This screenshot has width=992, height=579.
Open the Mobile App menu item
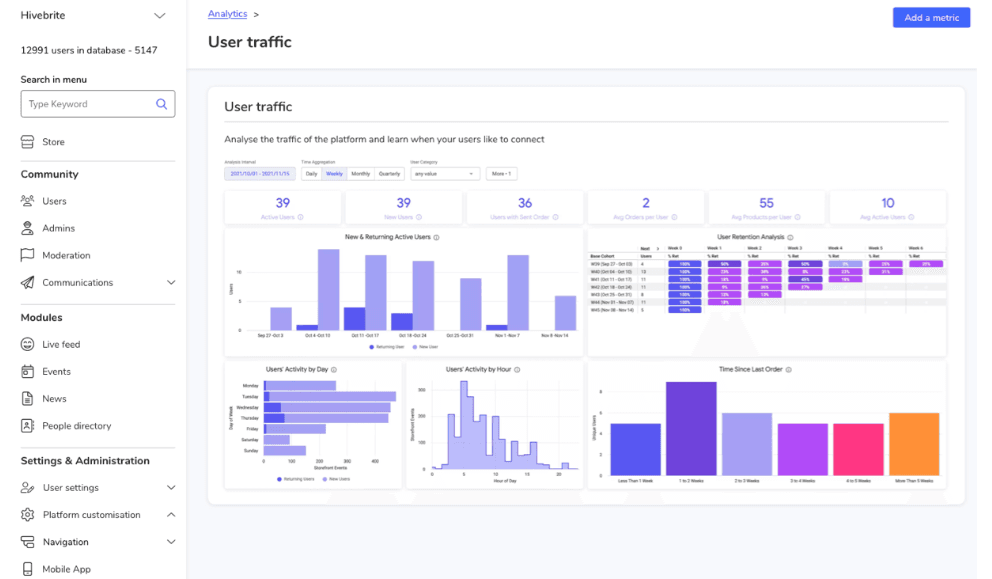point(66,570)
